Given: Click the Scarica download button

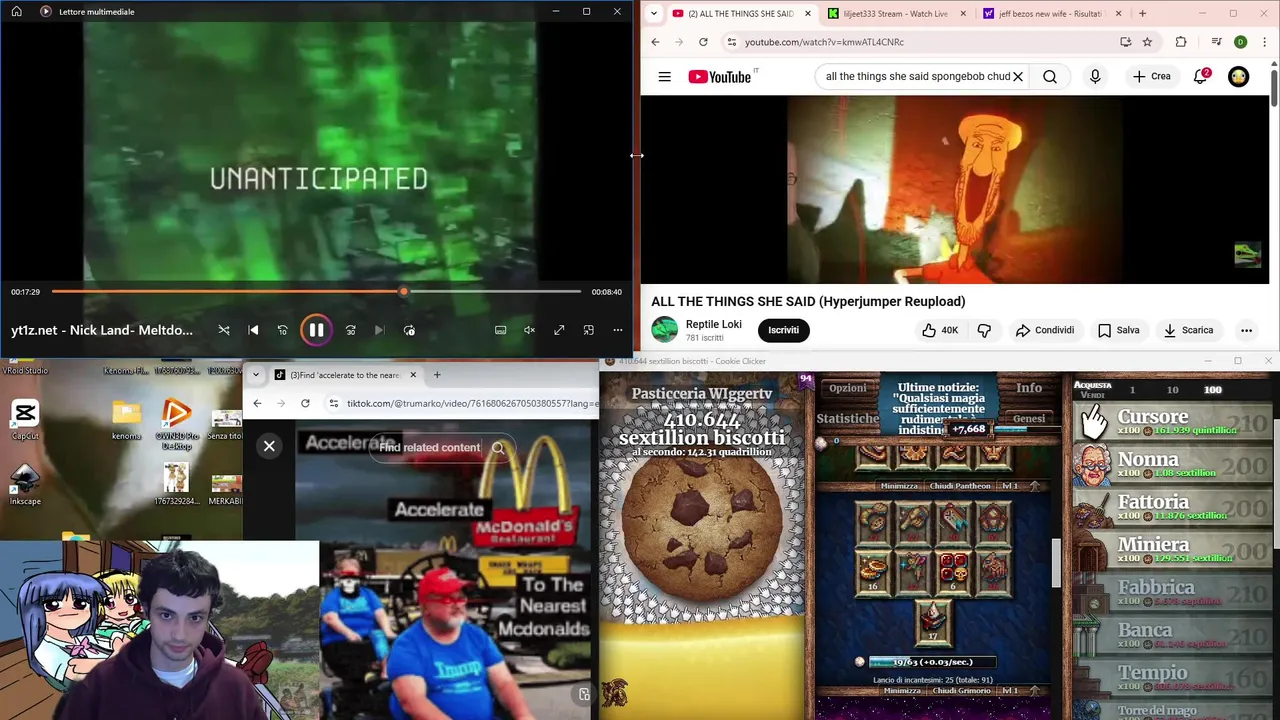Looking at the screenshot, I should (1188, 330).
